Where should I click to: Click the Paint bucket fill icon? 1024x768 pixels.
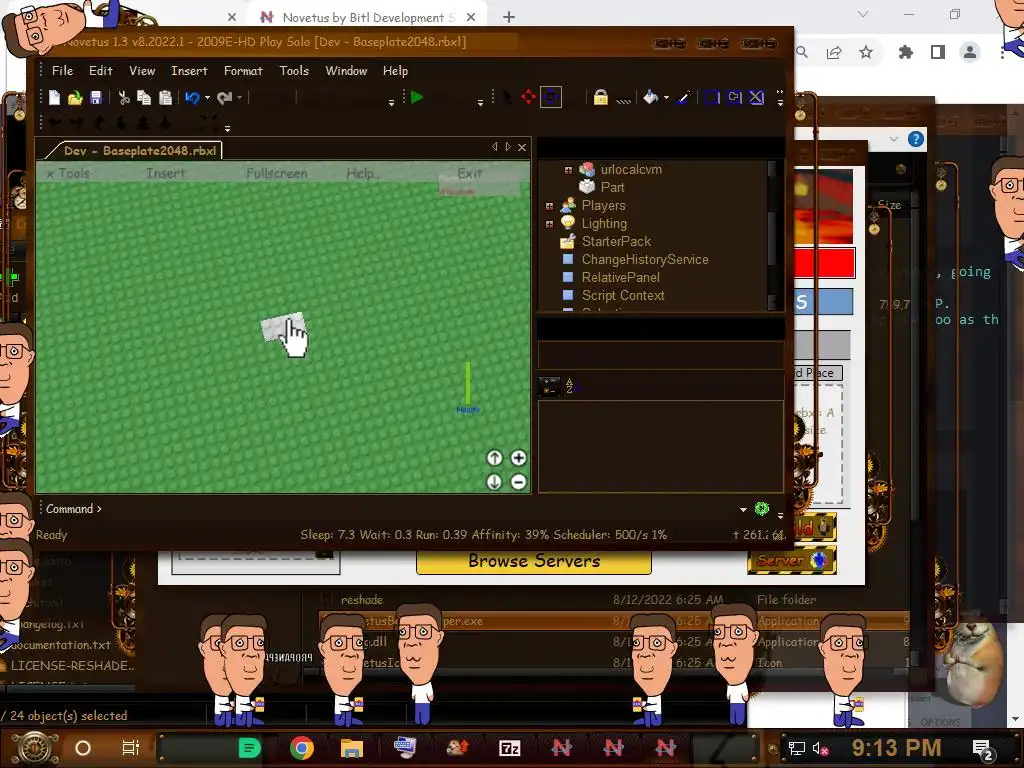pos(650,97)
